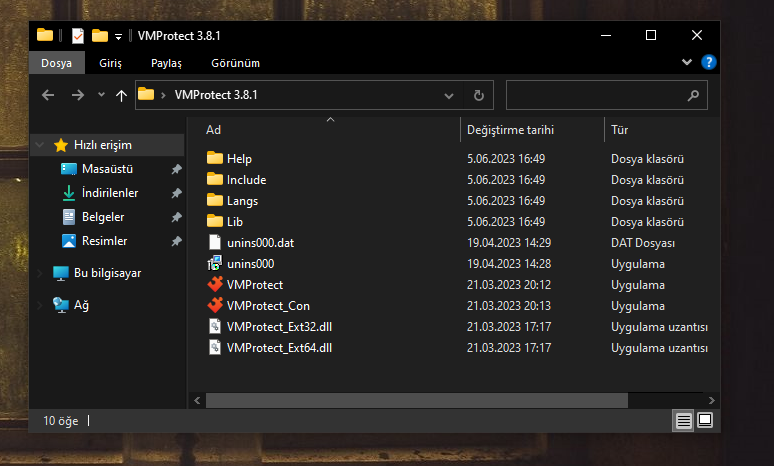Open the Paylaş ribbon tab
The height and width of the screenshot is (466, 774).
coord(166,63)
